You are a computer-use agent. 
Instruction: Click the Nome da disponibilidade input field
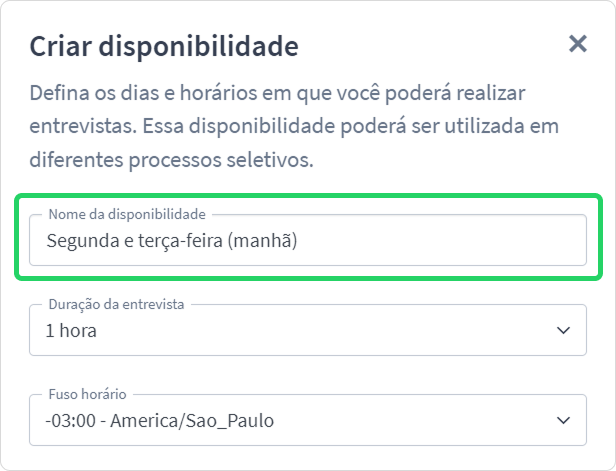308,240
